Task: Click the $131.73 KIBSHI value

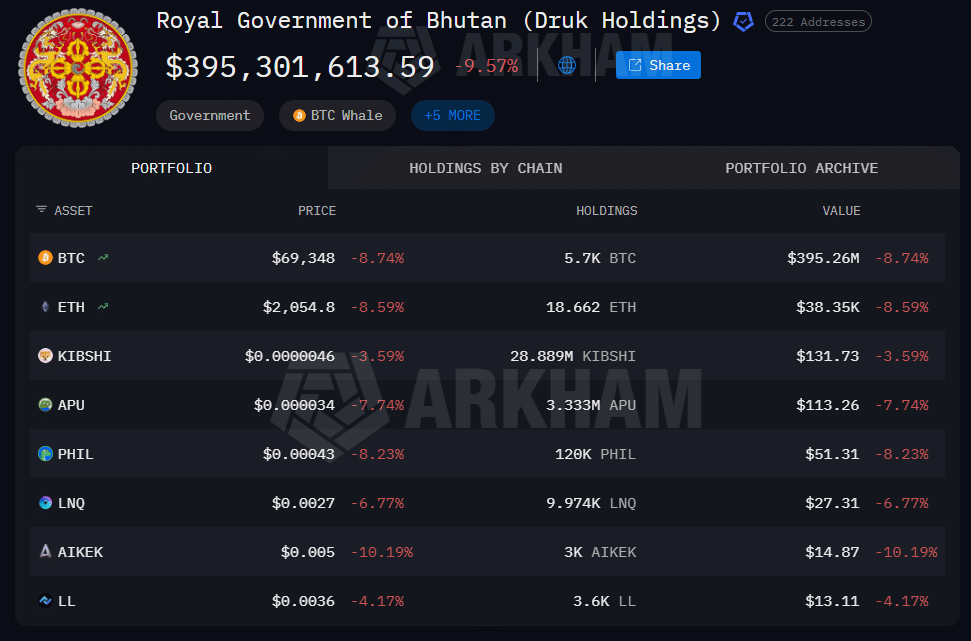Action: (828, 356)
